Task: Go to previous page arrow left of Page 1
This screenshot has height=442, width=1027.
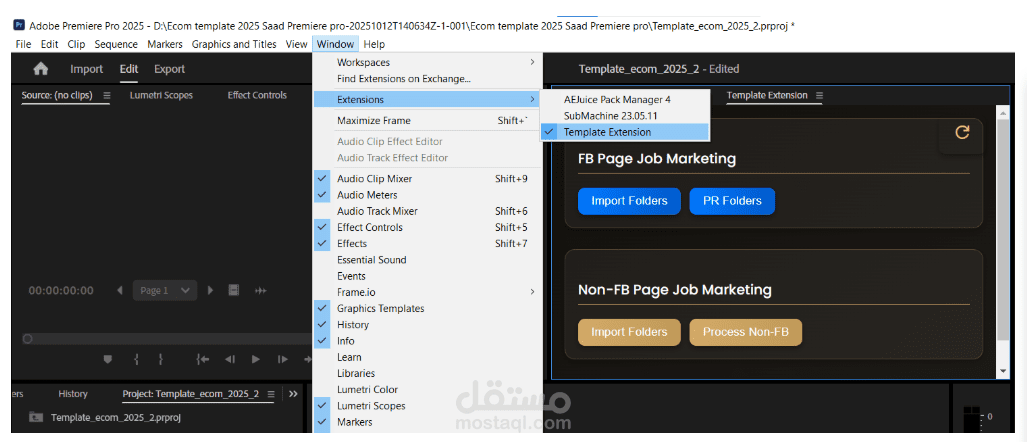Action: [x=120, y=291]
